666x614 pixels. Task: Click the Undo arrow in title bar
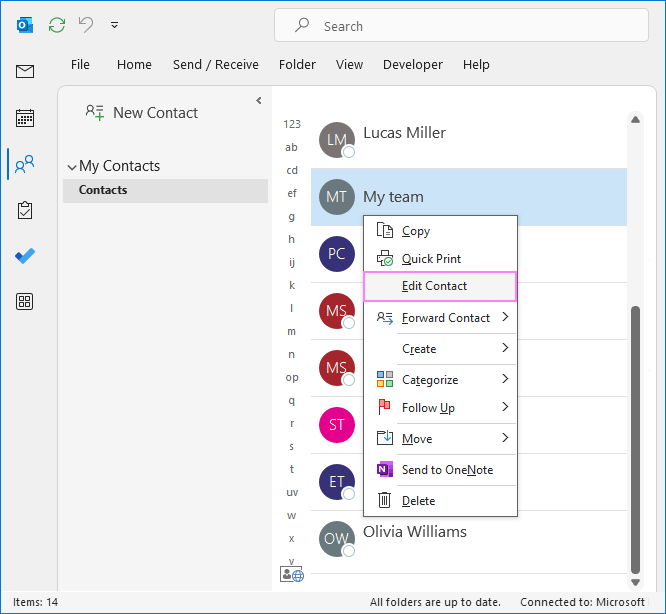click(x=86, y=24)
